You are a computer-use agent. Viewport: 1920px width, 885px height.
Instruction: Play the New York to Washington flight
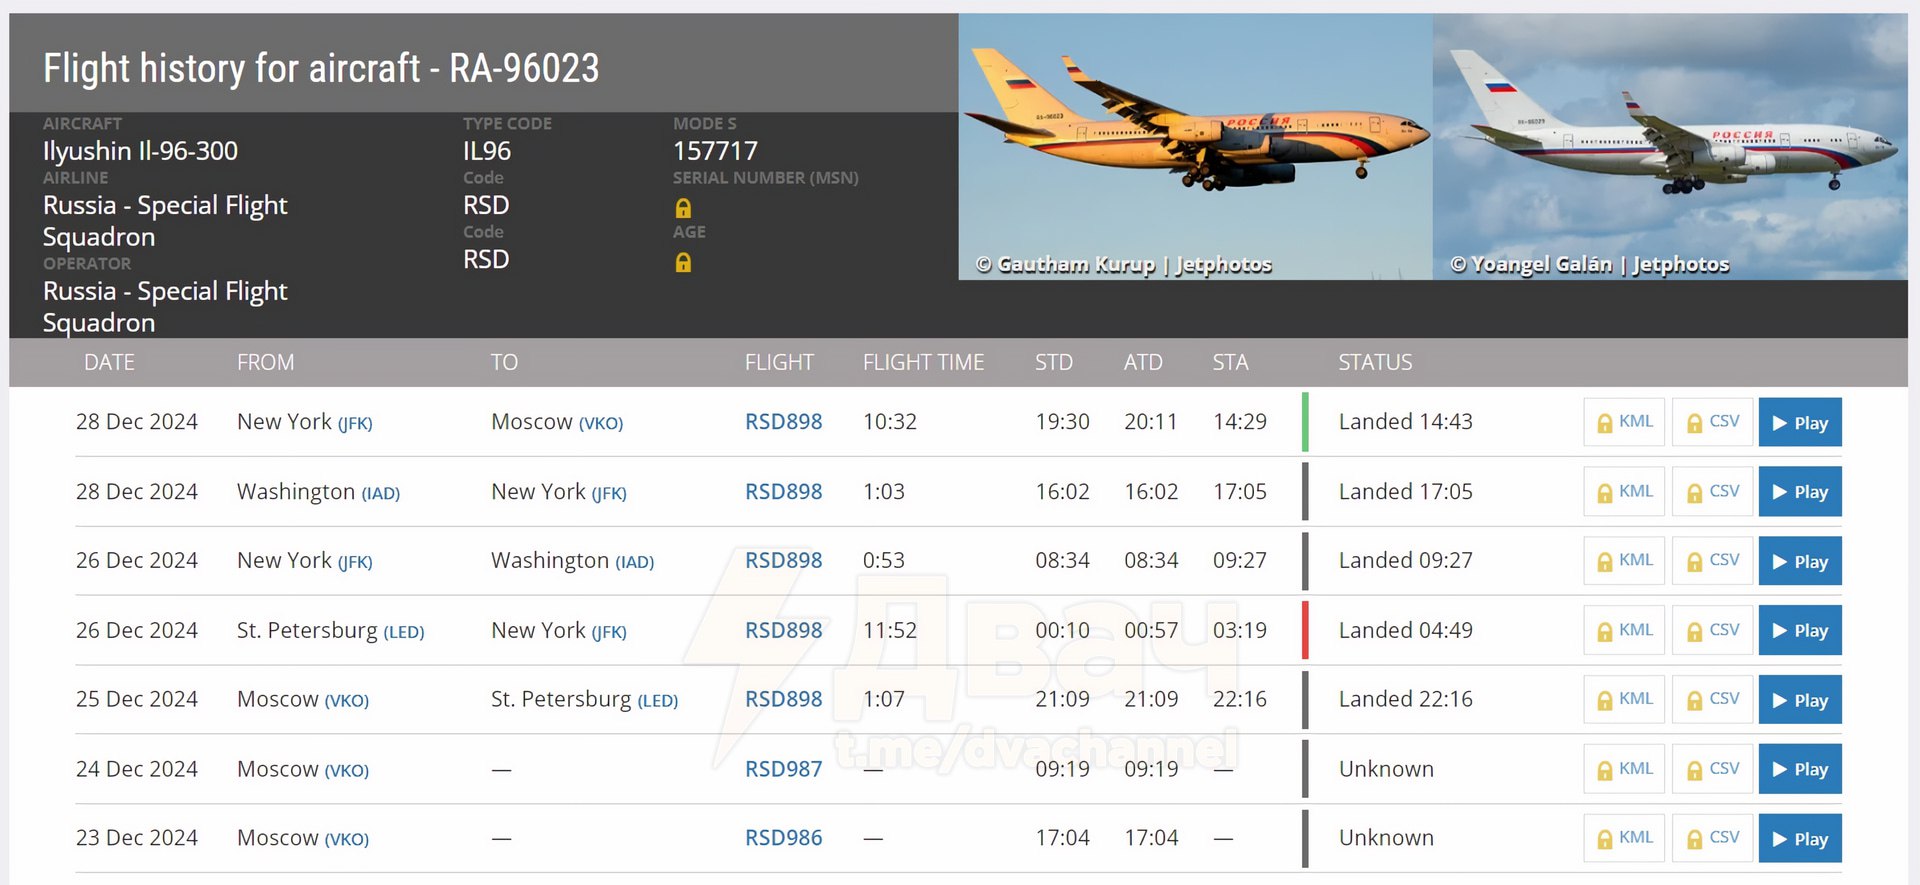[x=1799, y=561]
